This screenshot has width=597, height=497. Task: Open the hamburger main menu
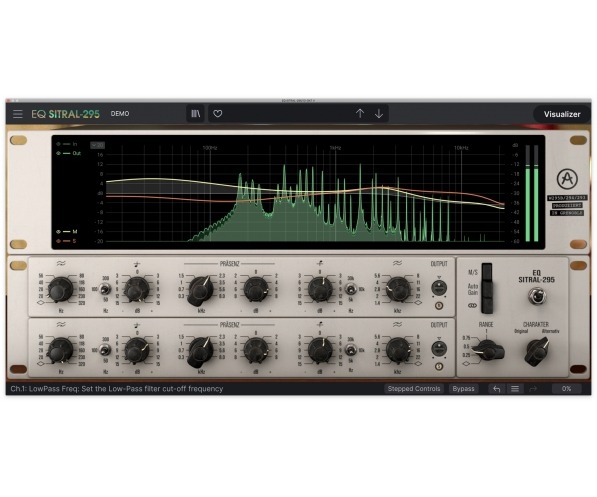(x=18, y=114)
